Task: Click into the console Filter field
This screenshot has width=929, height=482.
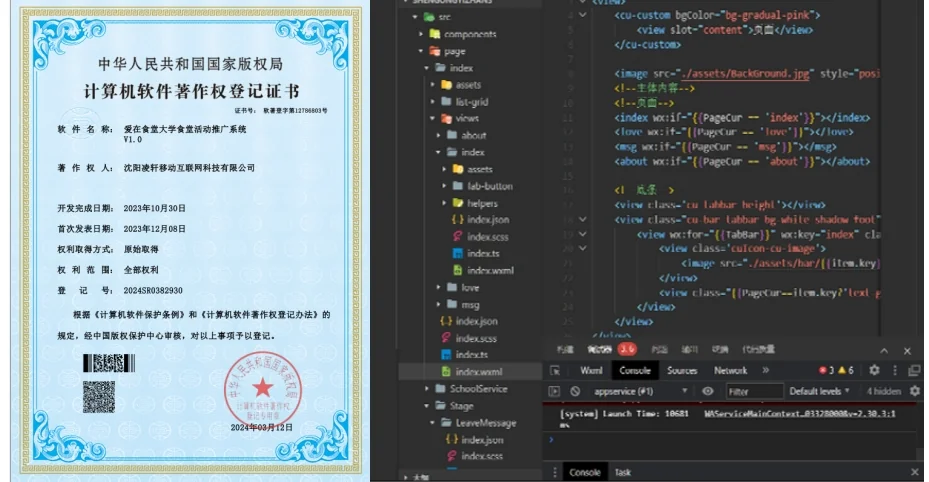Action: [x=754, y=391]
